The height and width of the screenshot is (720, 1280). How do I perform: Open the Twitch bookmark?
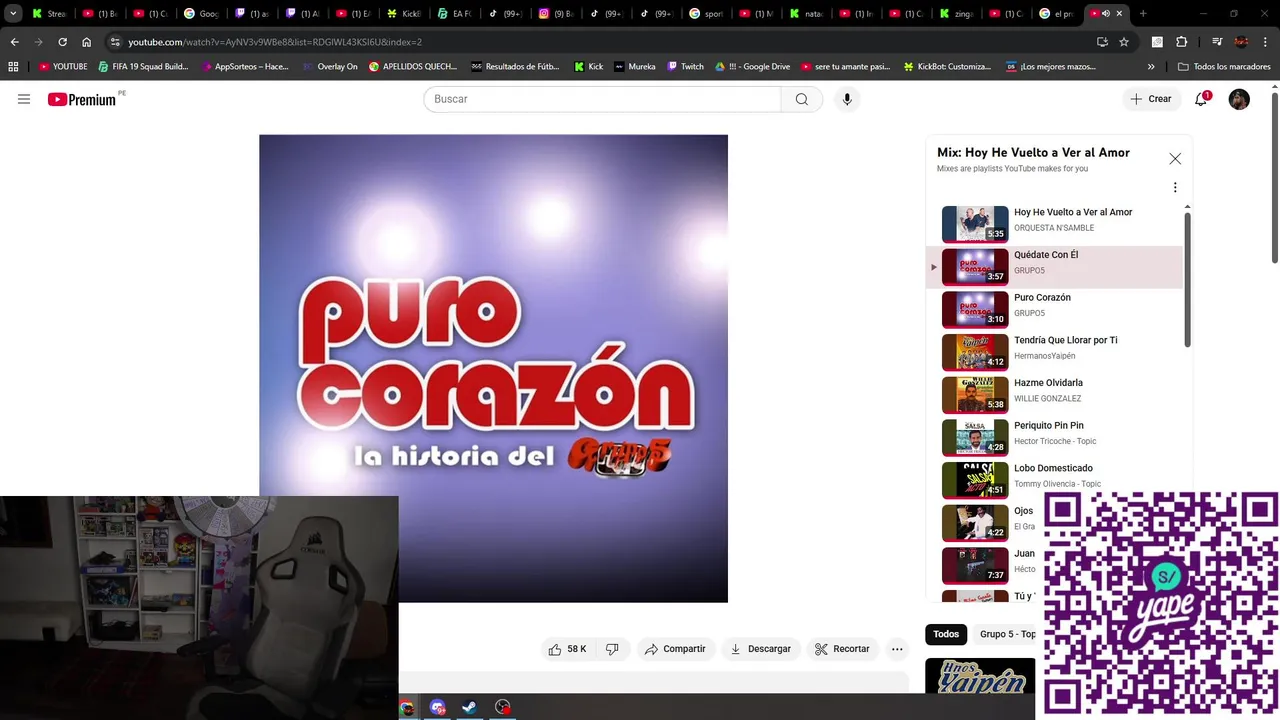tap(684, 67)
